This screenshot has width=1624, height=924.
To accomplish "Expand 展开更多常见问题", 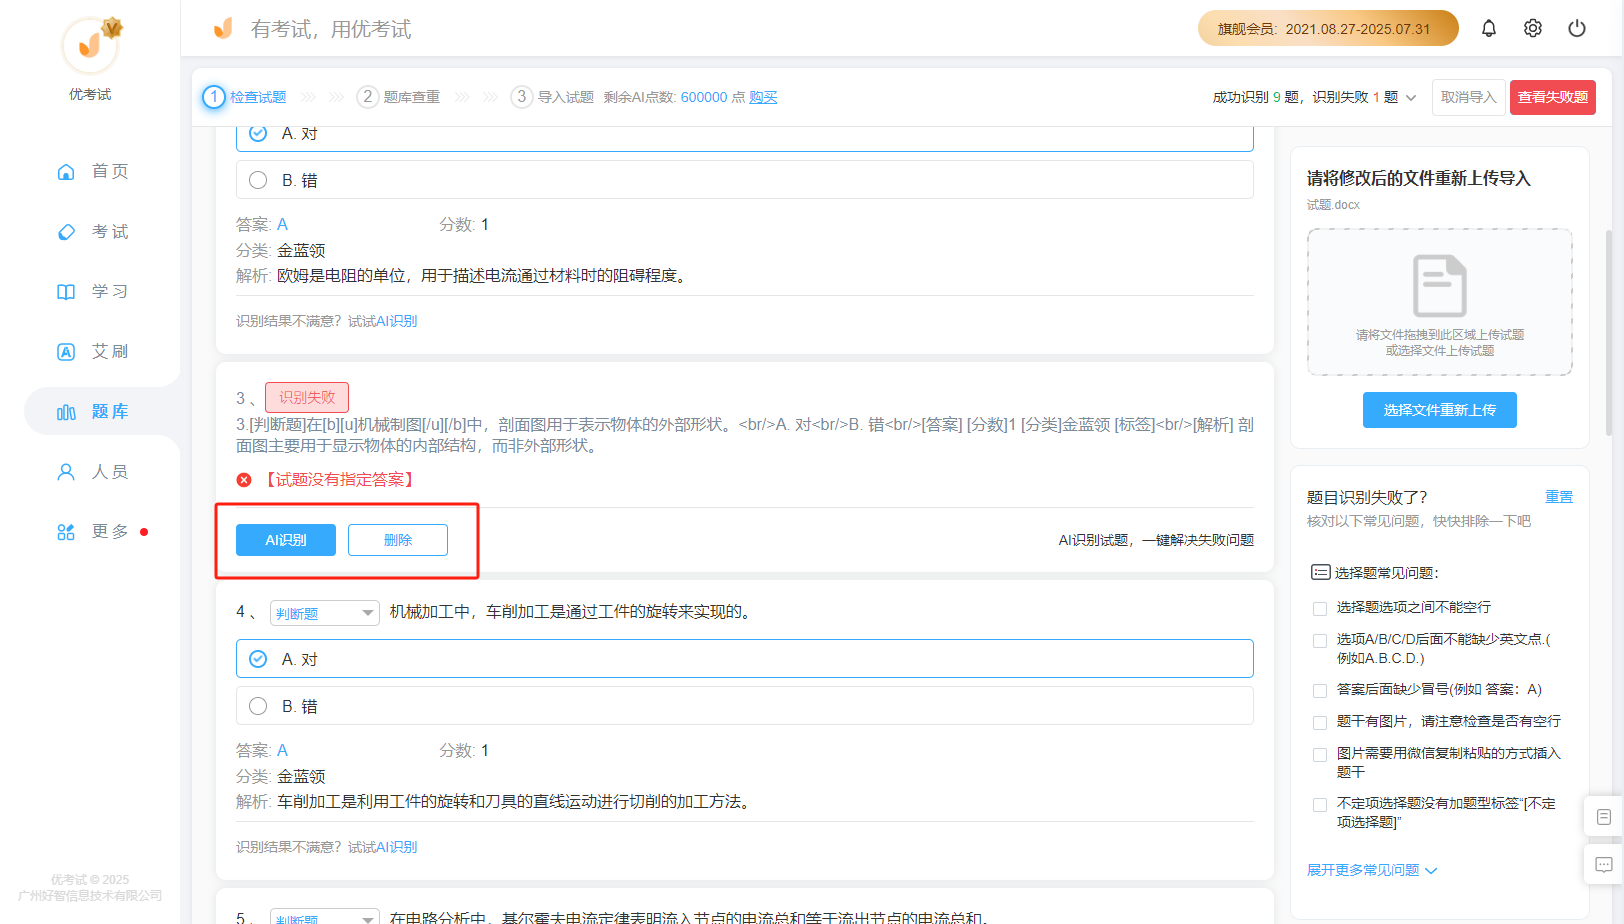I will tap(1372, 870).
